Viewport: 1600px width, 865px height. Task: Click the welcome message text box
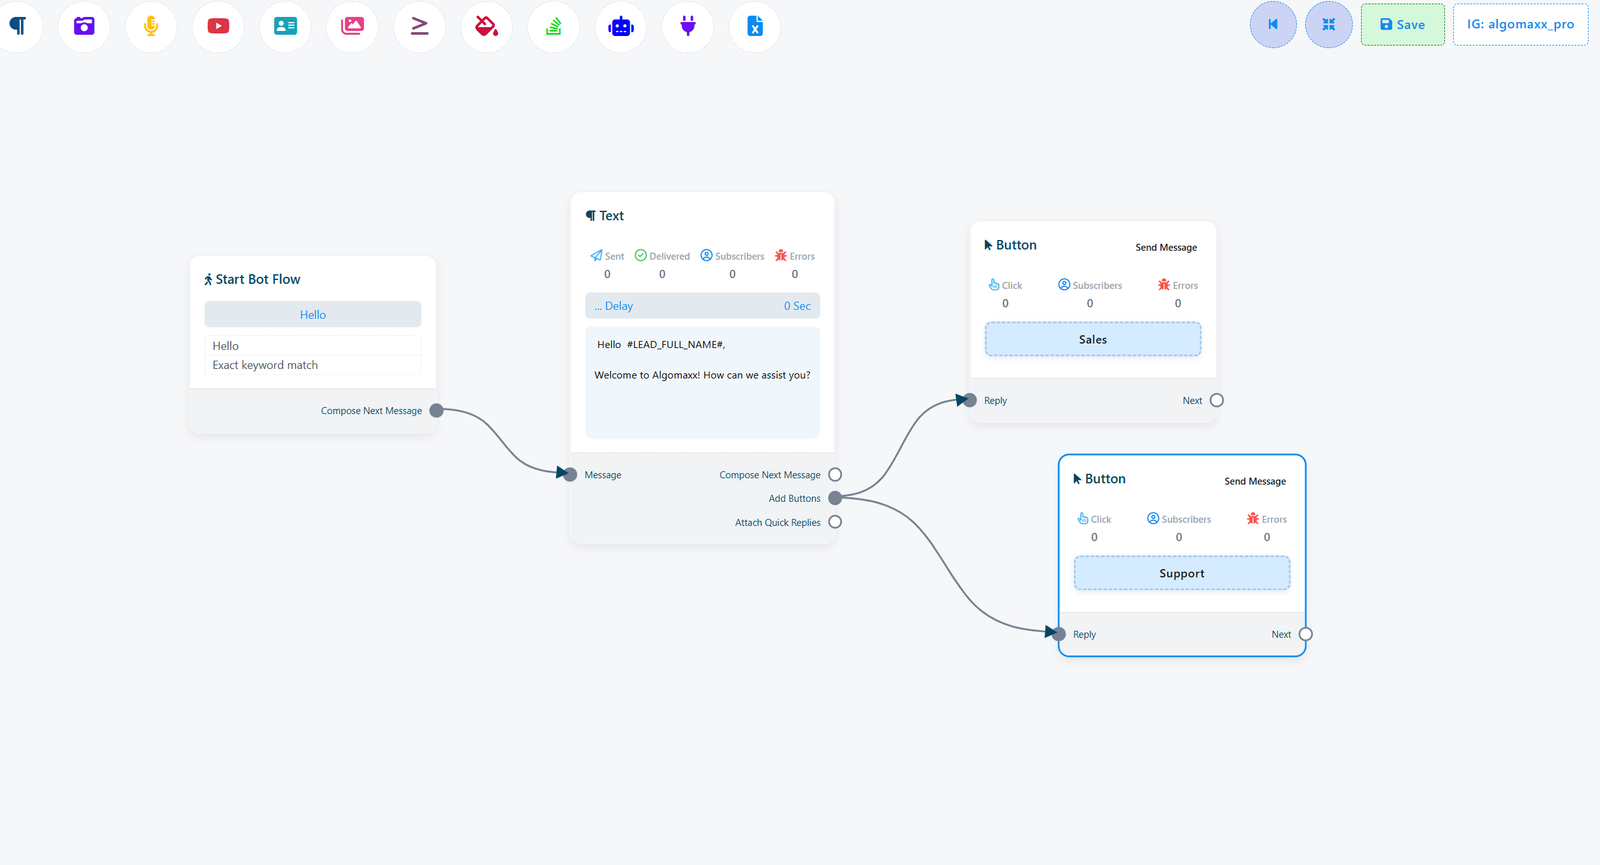[x=702, y=382]
